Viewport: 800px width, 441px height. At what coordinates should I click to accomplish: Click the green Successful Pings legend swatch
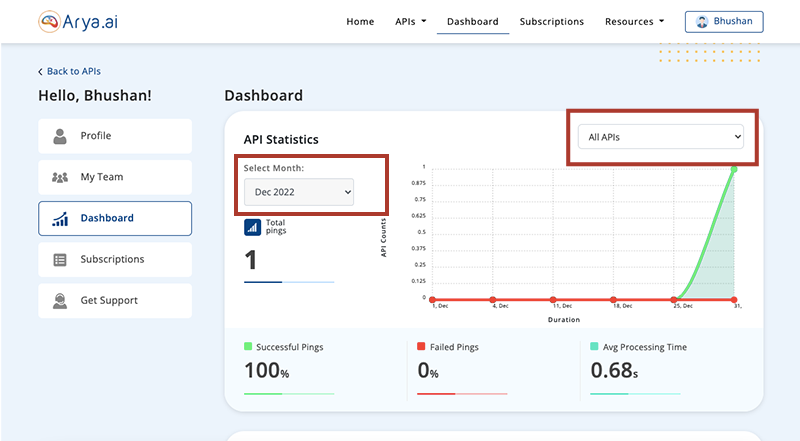[x=248, y=347]
